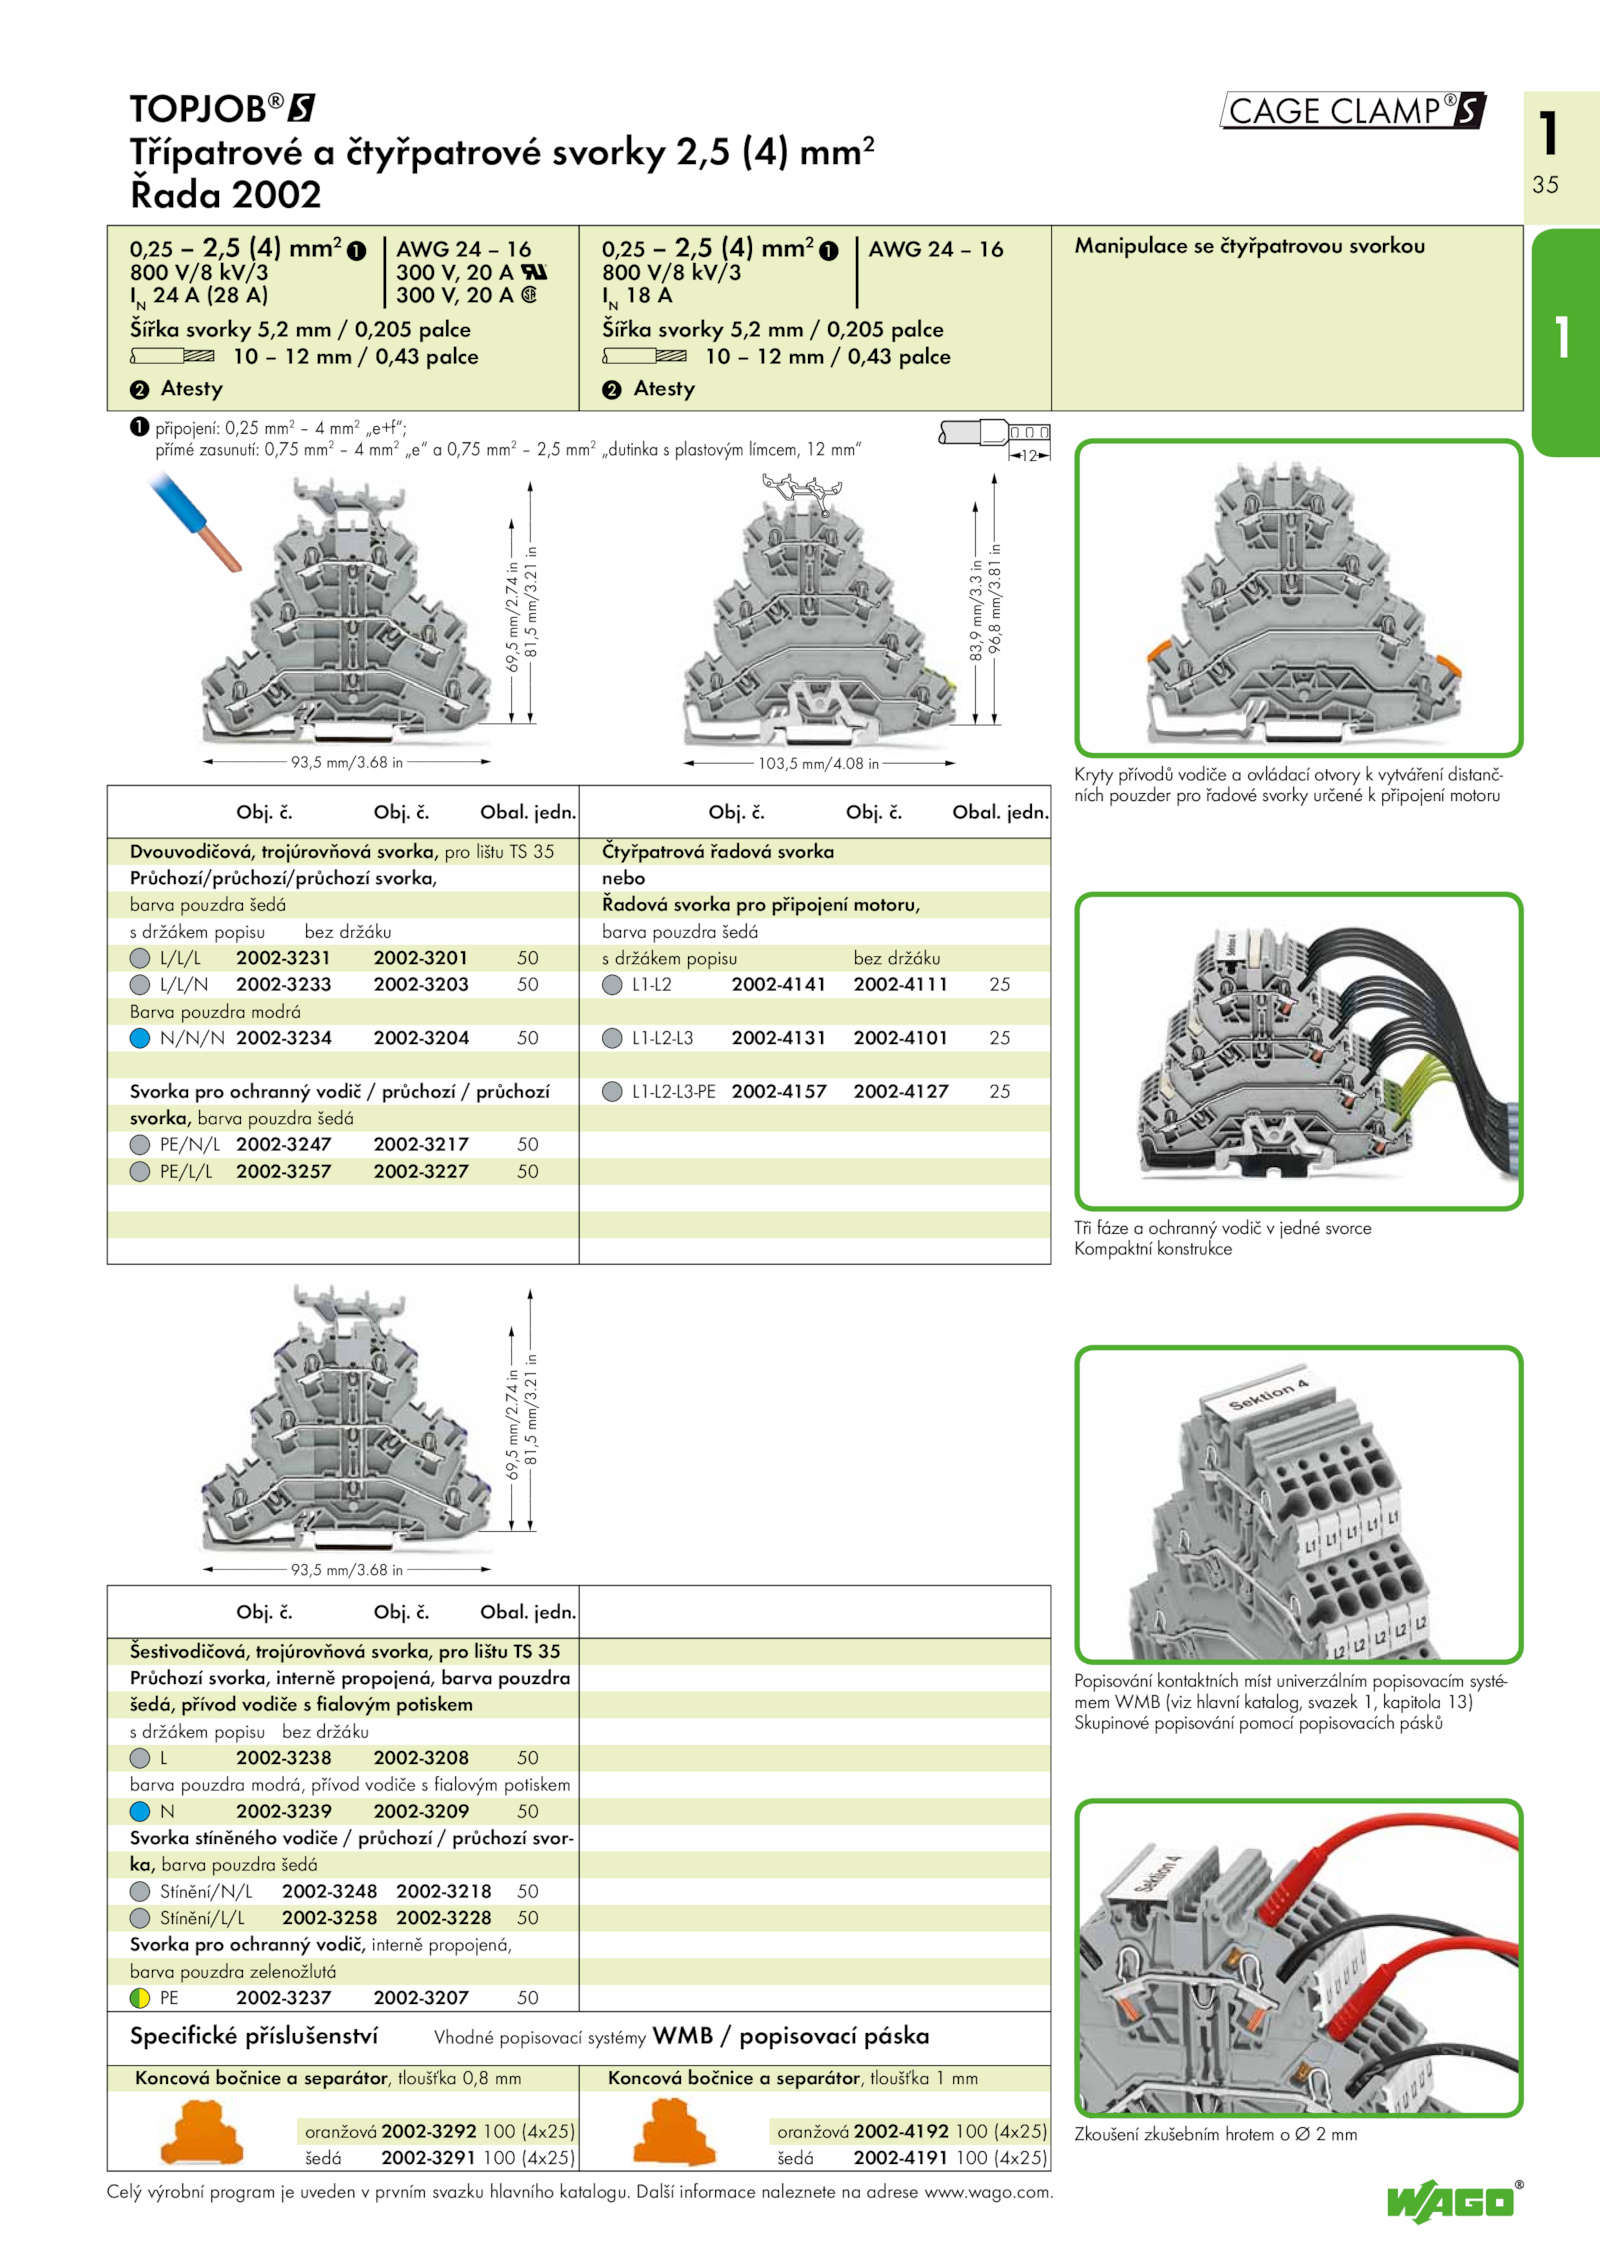Viewport: 1600px width, 2263px height.
Task: Click the '93,5 mm/3.68 in' top dimension
Action: [x=347, y=762]
